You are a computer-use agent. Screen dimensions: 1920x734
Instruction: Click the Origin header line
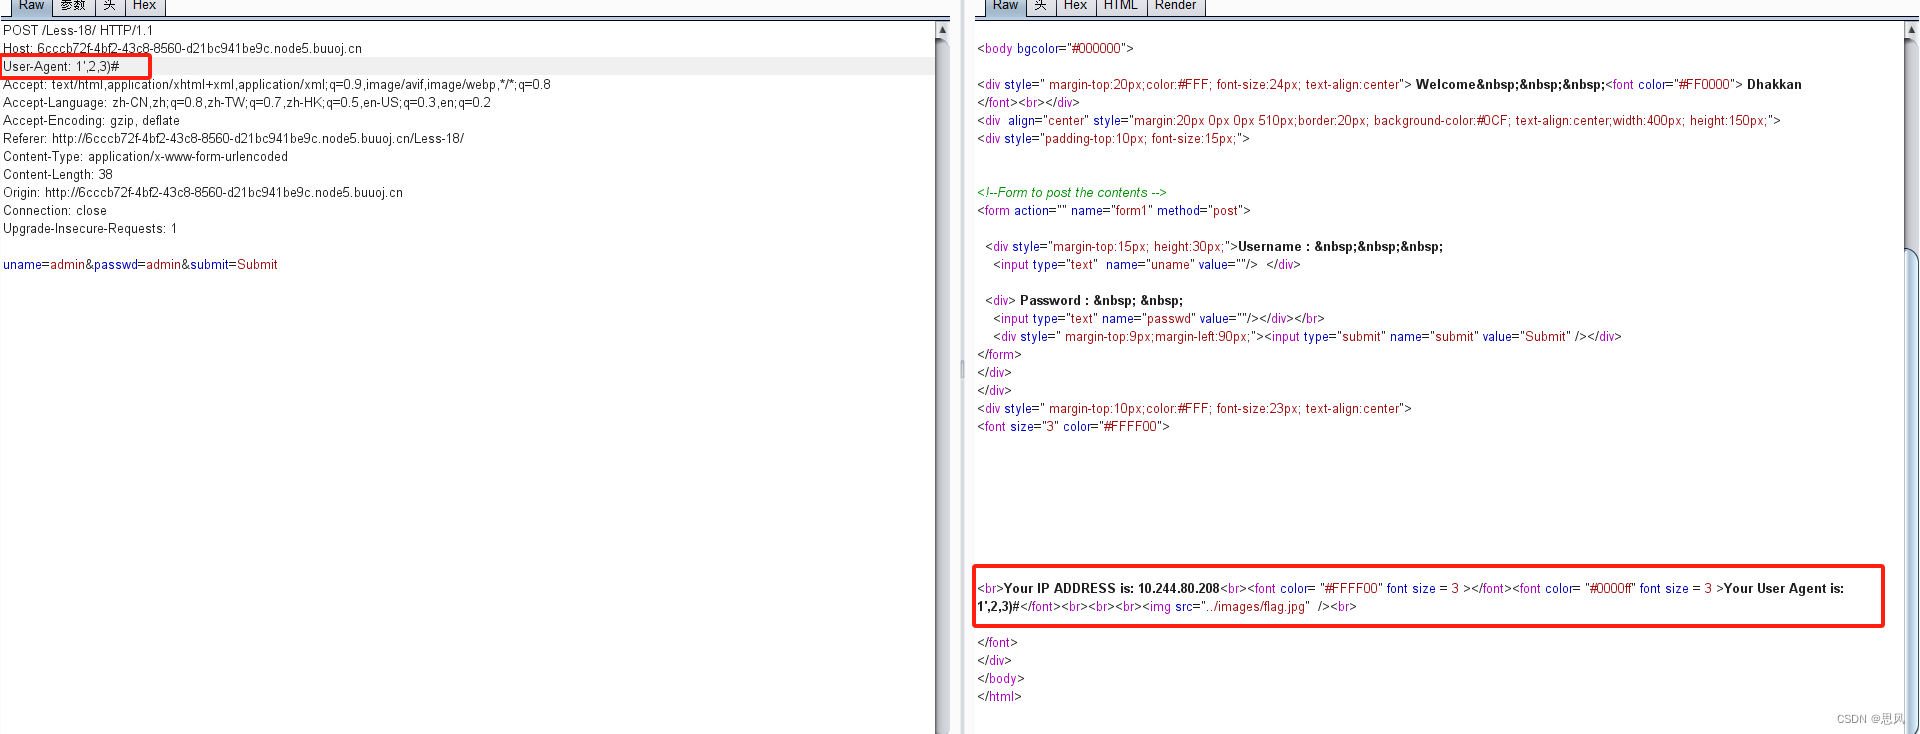click(x=203, y=193)
